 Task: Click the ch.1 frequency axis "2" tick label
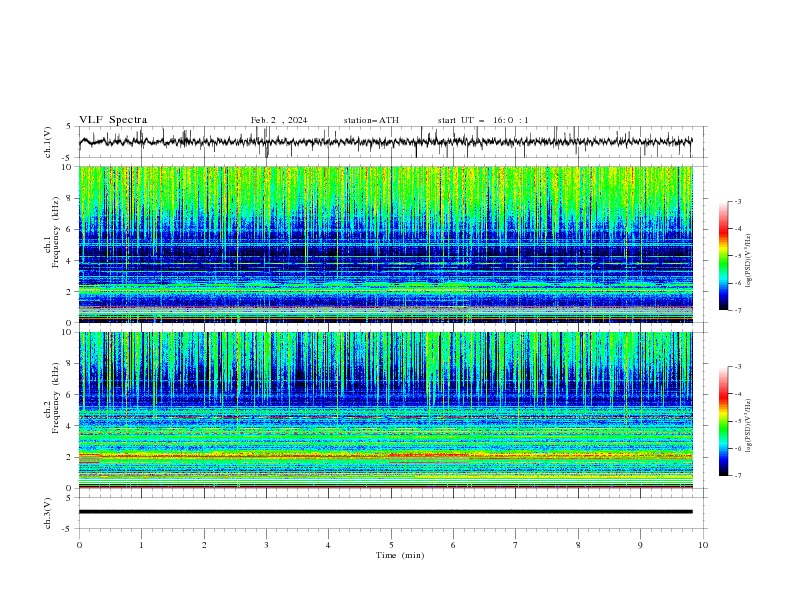(70, 291)
